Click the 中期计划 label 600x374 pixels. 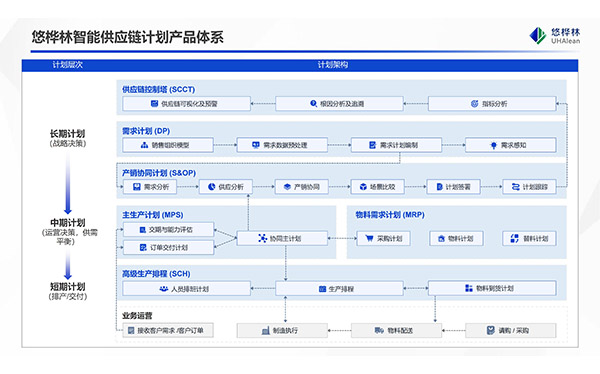68,222
